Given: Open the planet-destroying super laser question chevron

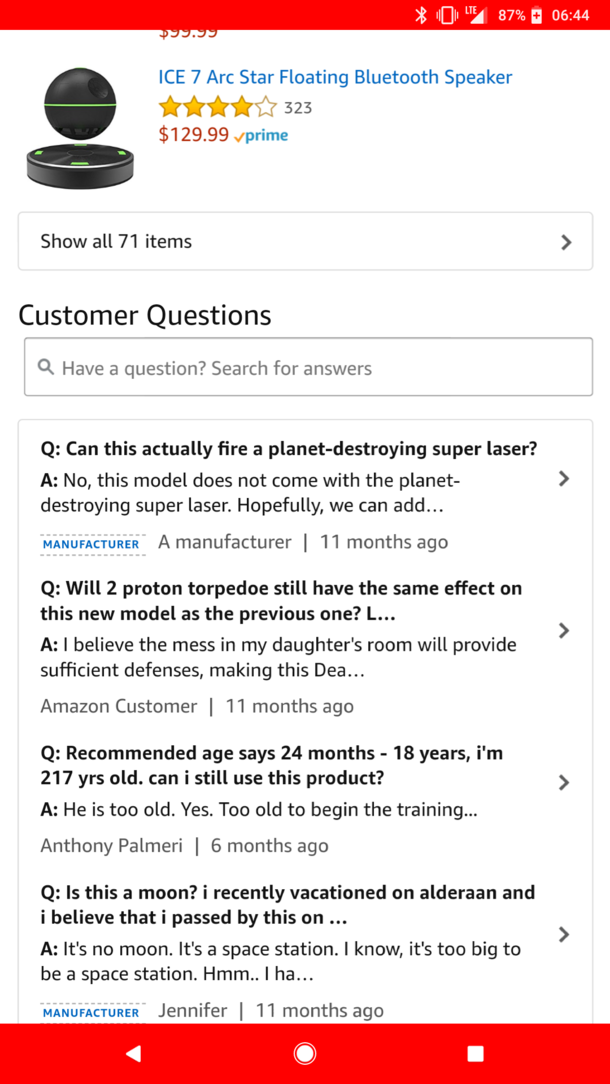Looking at the screenshot, I should [564, 479].
